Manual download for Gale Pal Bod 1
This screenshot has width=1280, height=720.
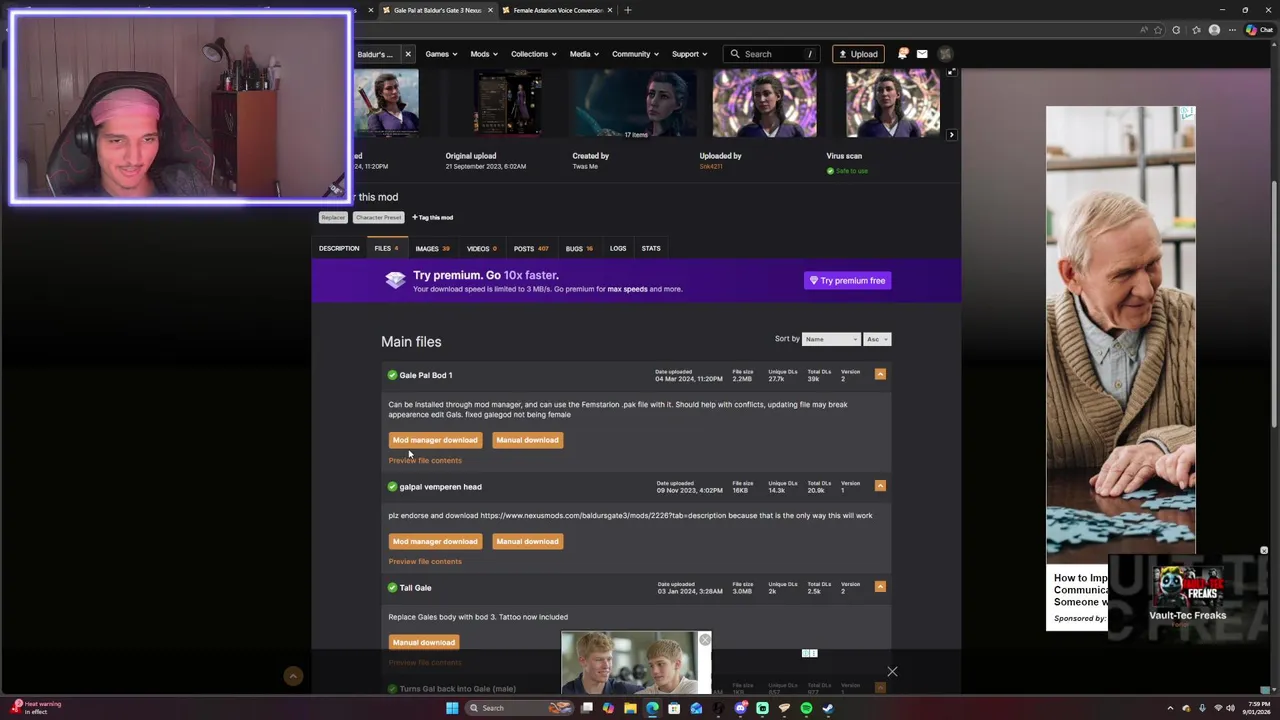coord(527,440)
